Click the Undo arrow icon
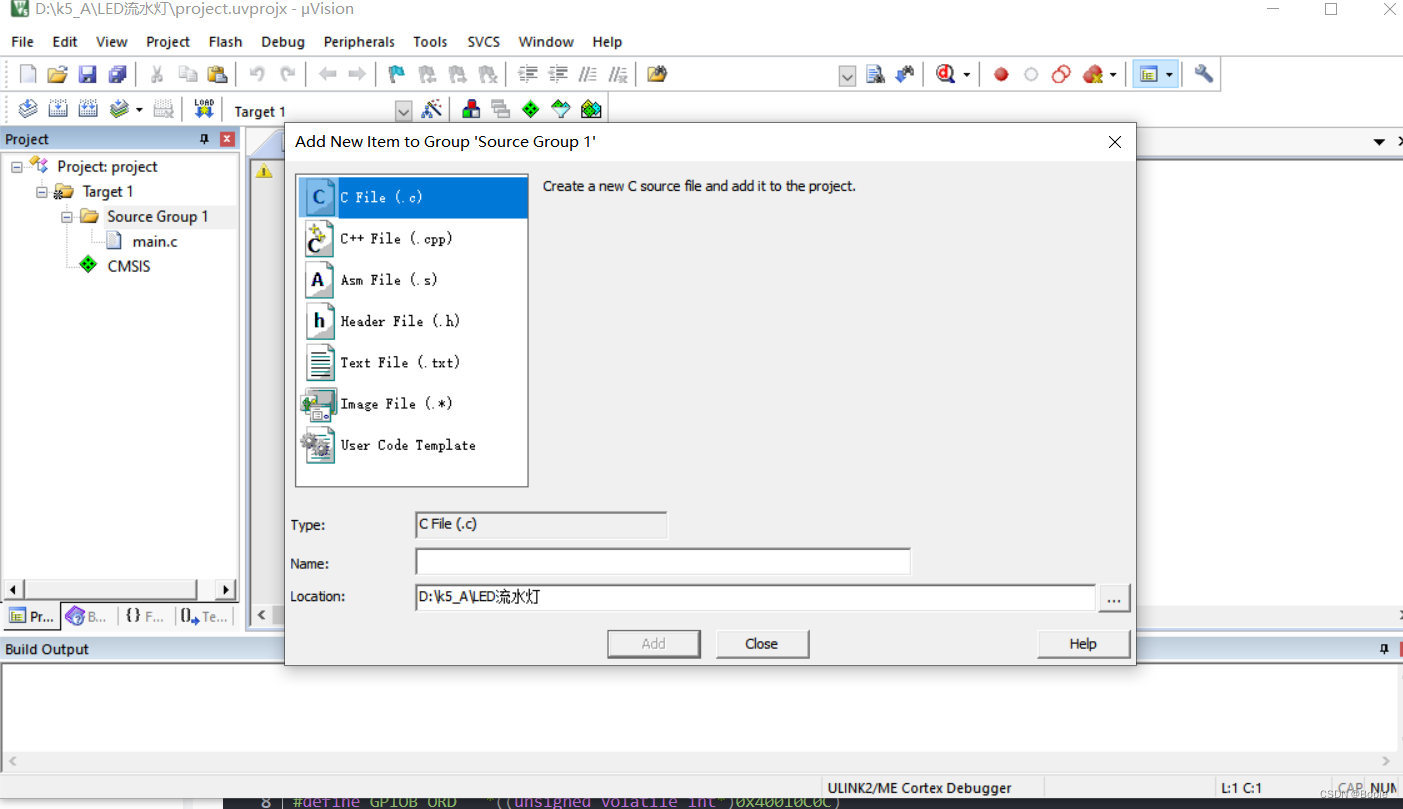Viewport: 1403px width, 809px height. [257, 74]
